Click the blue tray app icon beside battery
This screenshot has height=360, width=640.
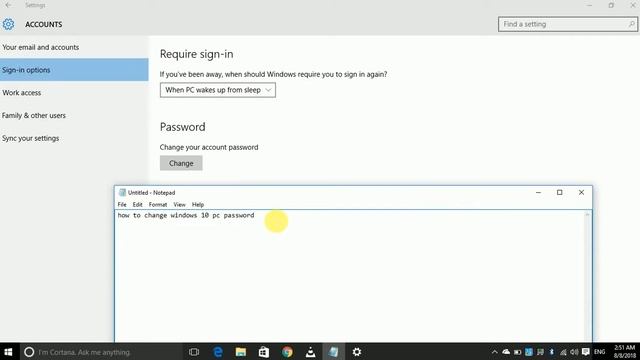pyautogui.click(x=529, y=352)
